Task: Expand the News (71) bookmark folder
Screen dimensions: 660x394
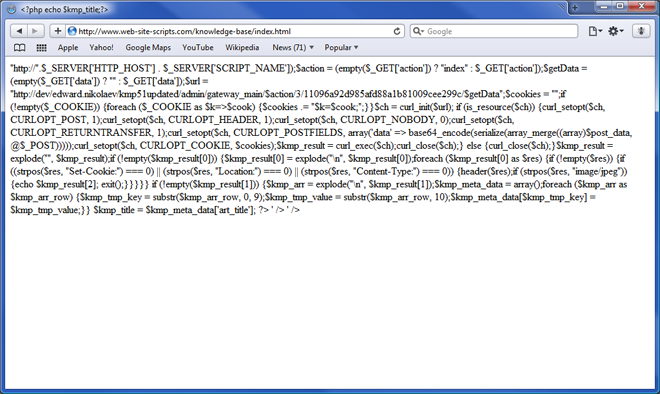Action: click(x=293, y=48)
